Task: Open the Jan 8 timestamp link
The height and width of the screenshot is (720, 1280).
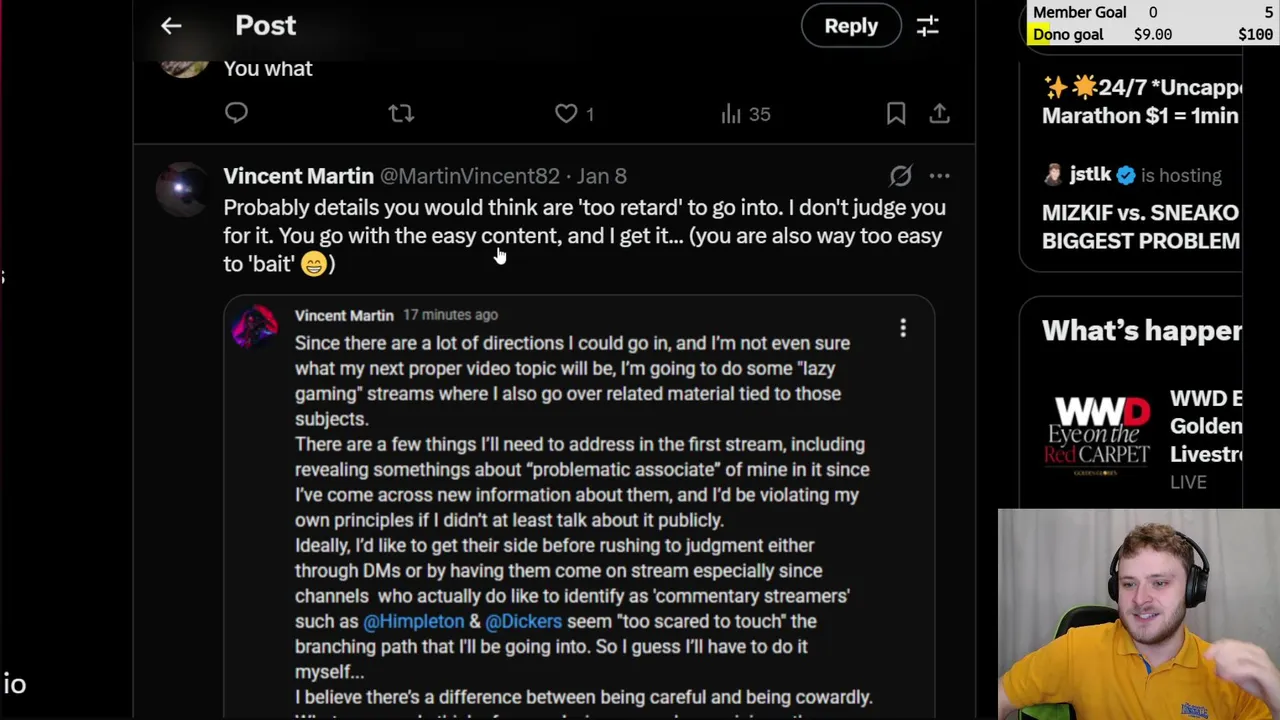Action: [601, 176]
